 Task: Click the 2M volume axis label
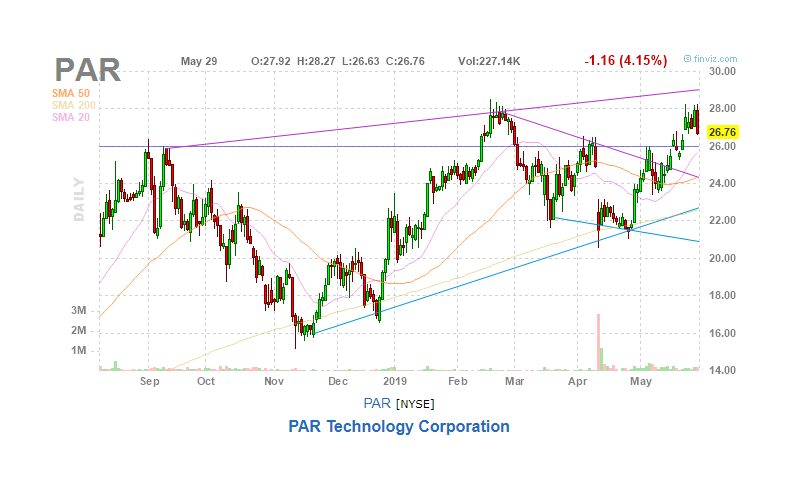click(79, 331)
